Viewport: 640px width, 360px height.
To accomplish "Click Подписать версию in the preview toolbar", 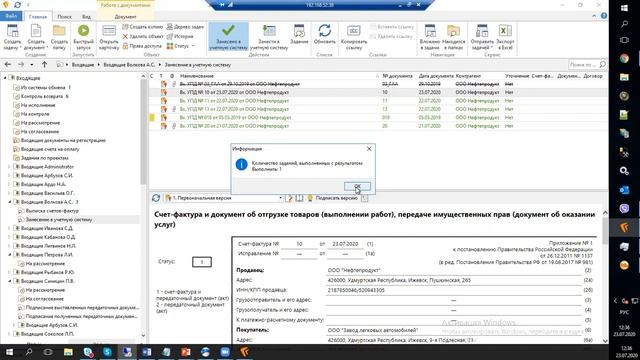I will click(x=332, y=198).
